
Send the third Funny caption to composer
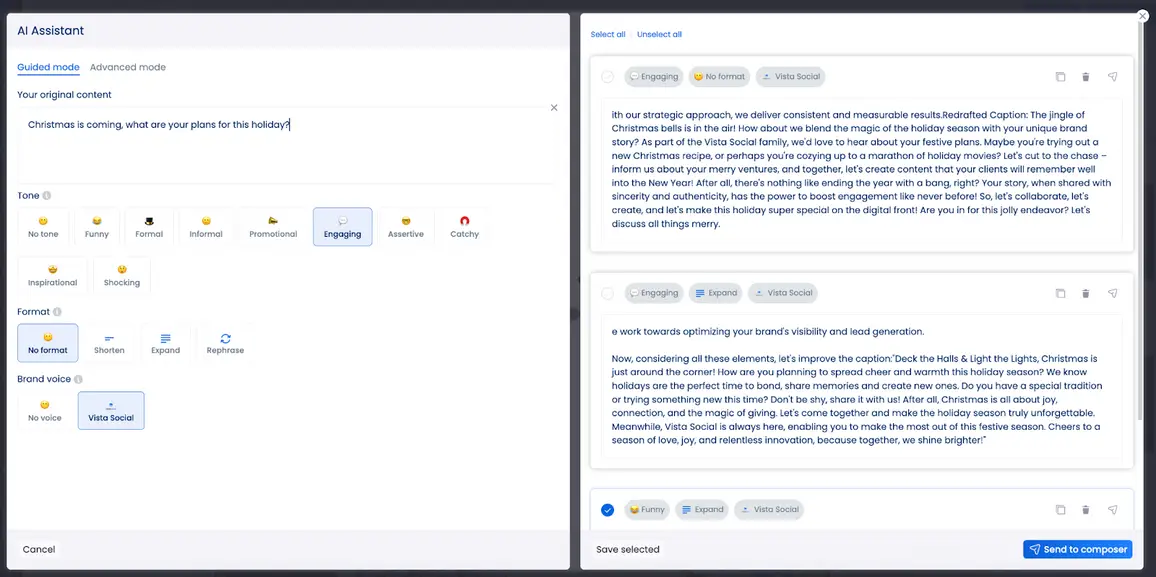click(1112, 509)
